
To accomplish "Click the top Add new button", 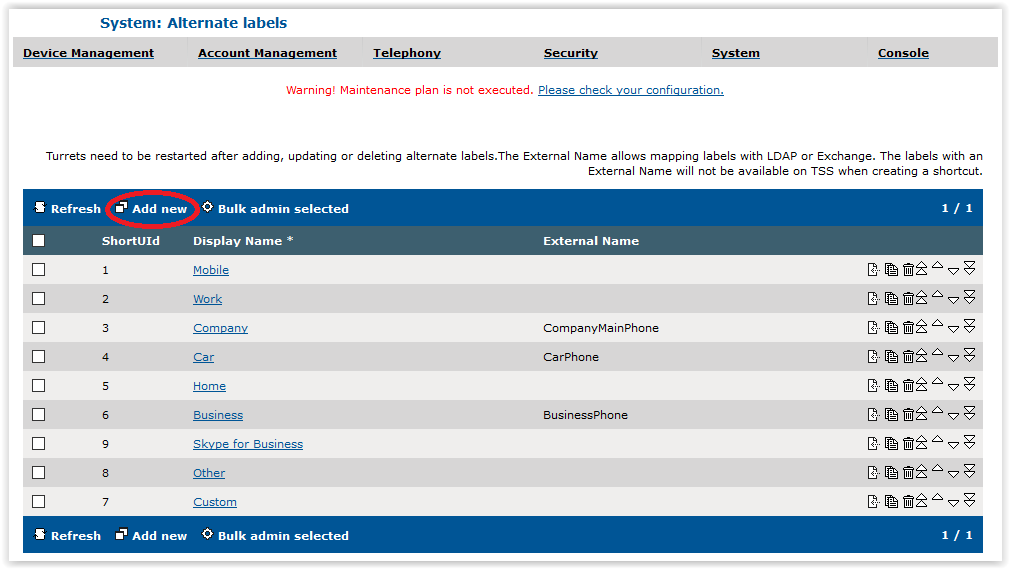I will (151, 208).
